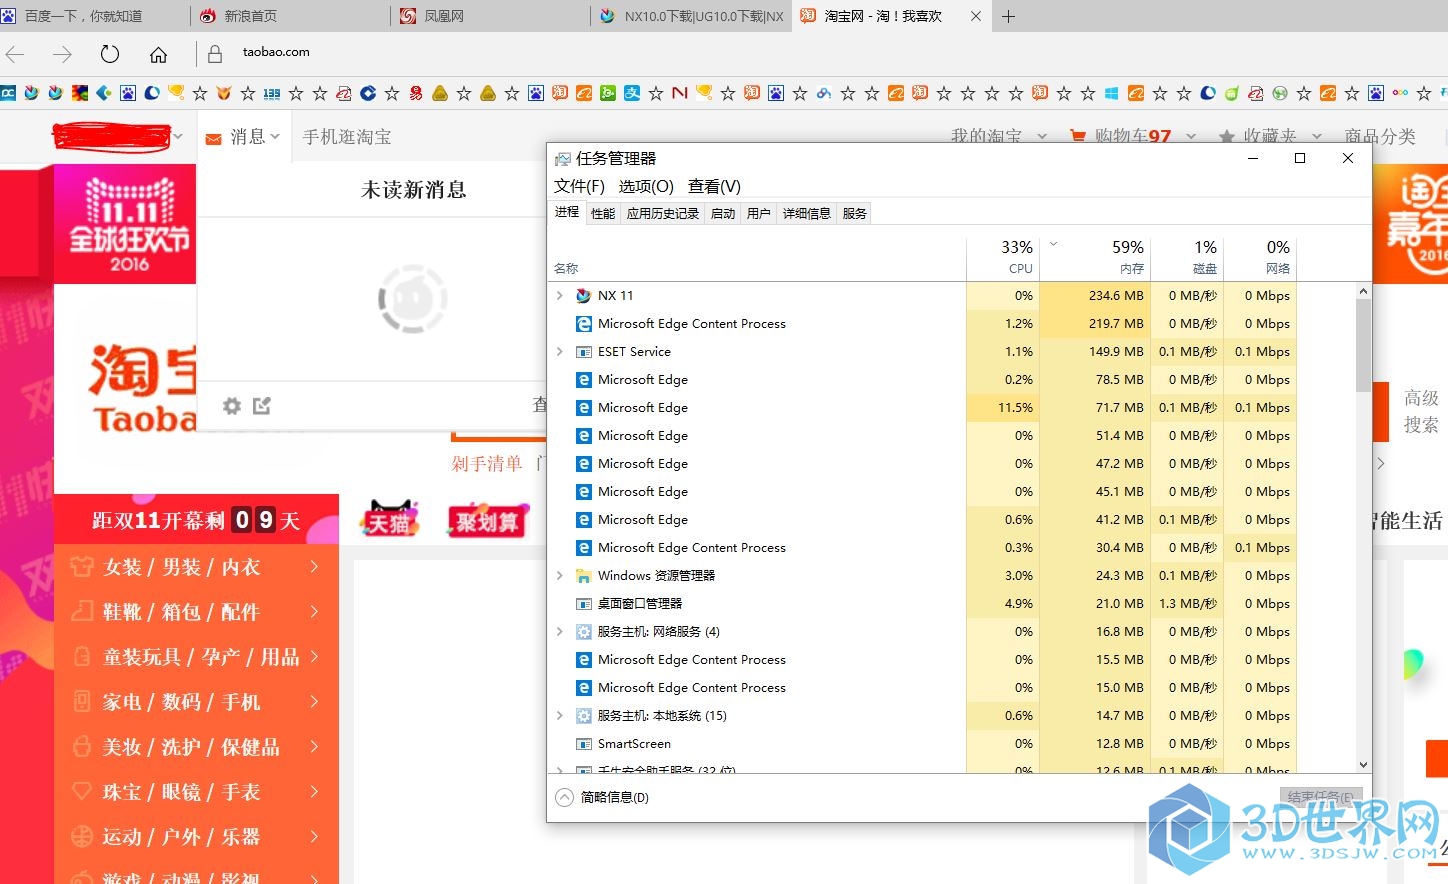Click the 聚划算 logo icon
1448x884 pixels.
point(487,520)
